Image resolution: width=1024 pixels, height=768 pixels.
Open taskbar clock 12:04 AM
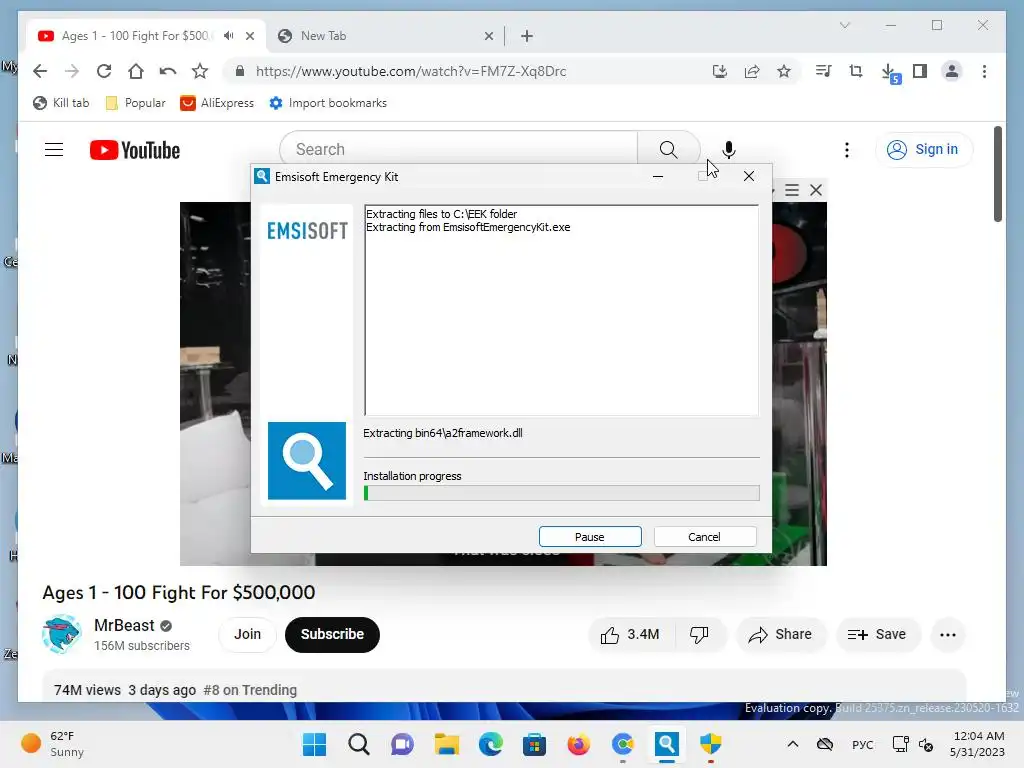pos(977,744)
